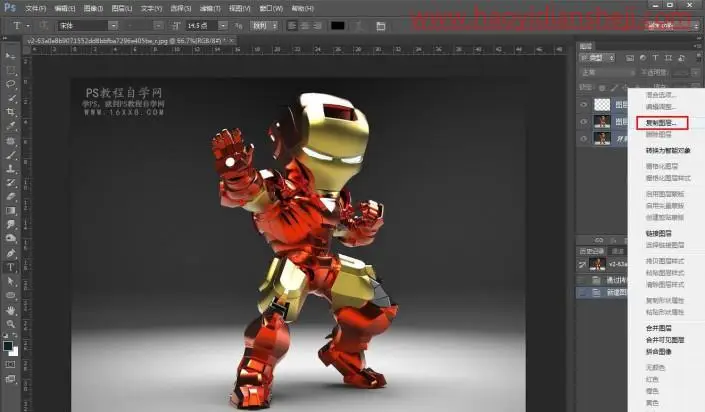The height and width of the screenshot is (412, 705).
Task: Select the Horizontal Type tool in toolbox
Action: tap(10, 267)
